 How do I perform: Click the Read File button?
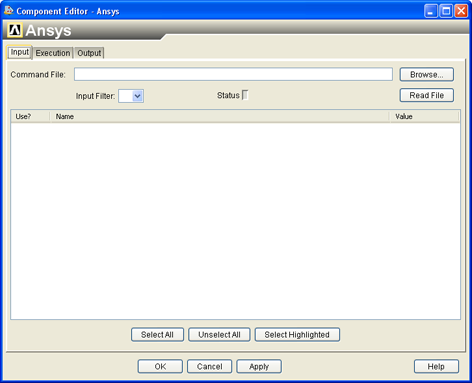tap(427, 95)
